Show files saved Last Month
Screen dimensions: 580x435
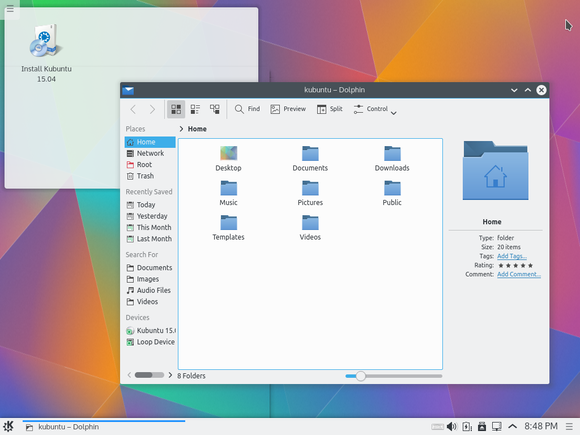coord(150,239)
